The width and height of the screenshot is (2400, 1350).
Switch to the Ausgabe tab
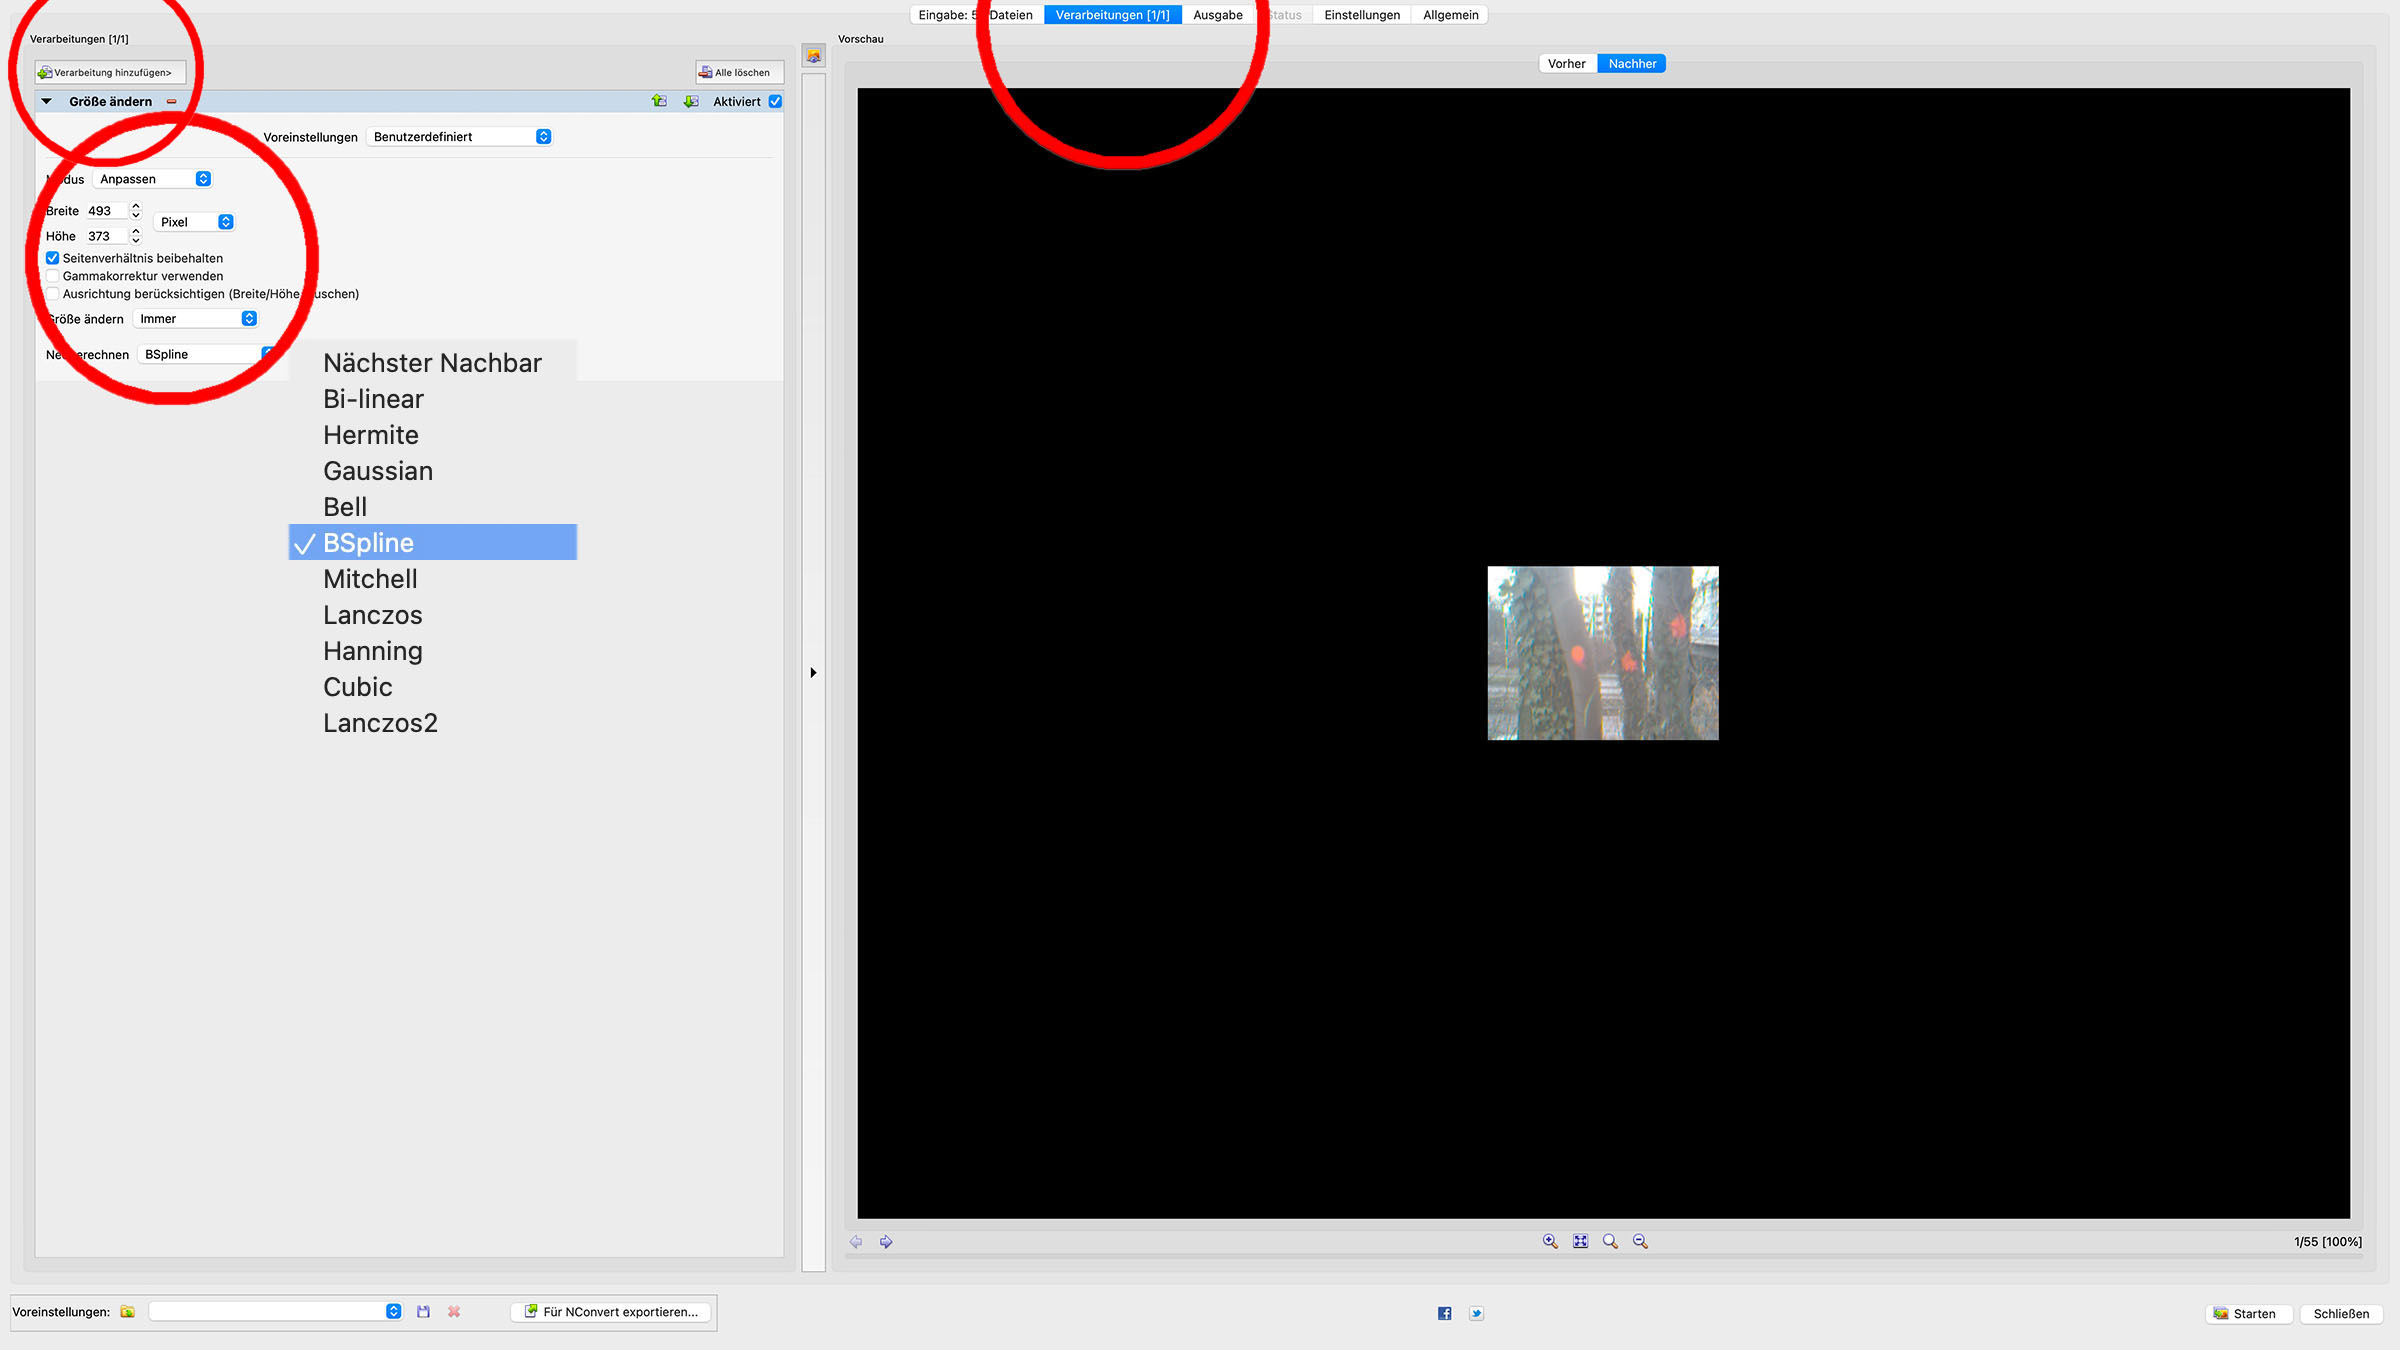pyautogui.click(x=1217, y=15)
